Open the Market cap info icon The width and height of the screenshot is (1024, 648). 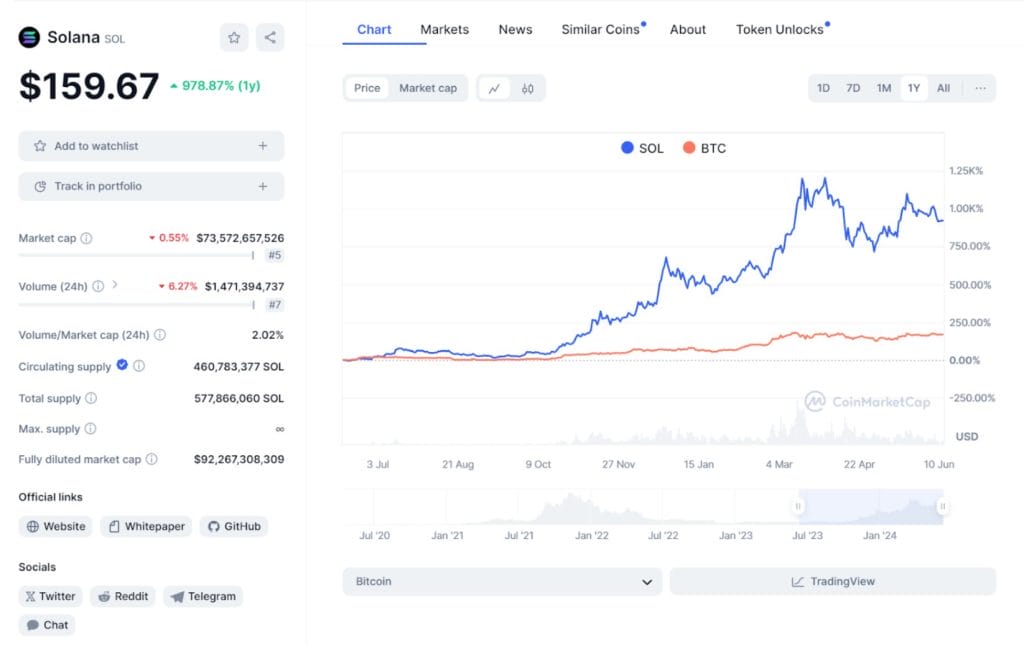click(x=86, y=238)
